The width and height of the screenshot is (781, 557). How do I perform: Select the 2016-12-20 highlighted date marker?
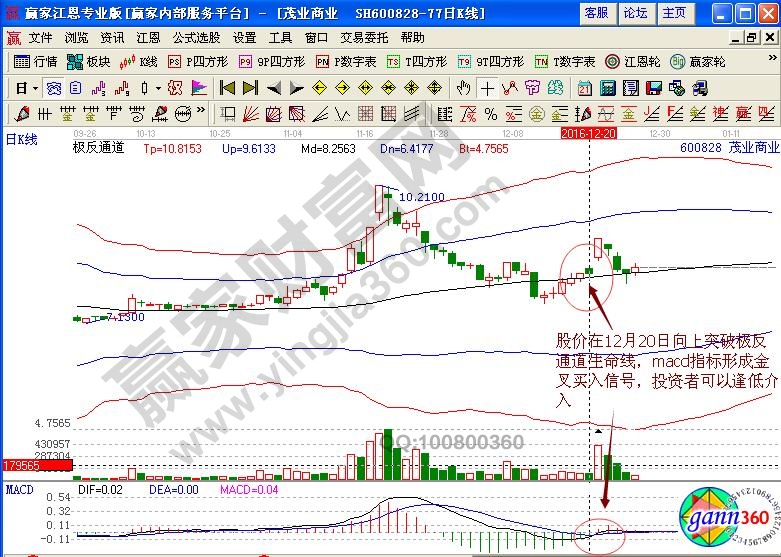click(589, 133)
